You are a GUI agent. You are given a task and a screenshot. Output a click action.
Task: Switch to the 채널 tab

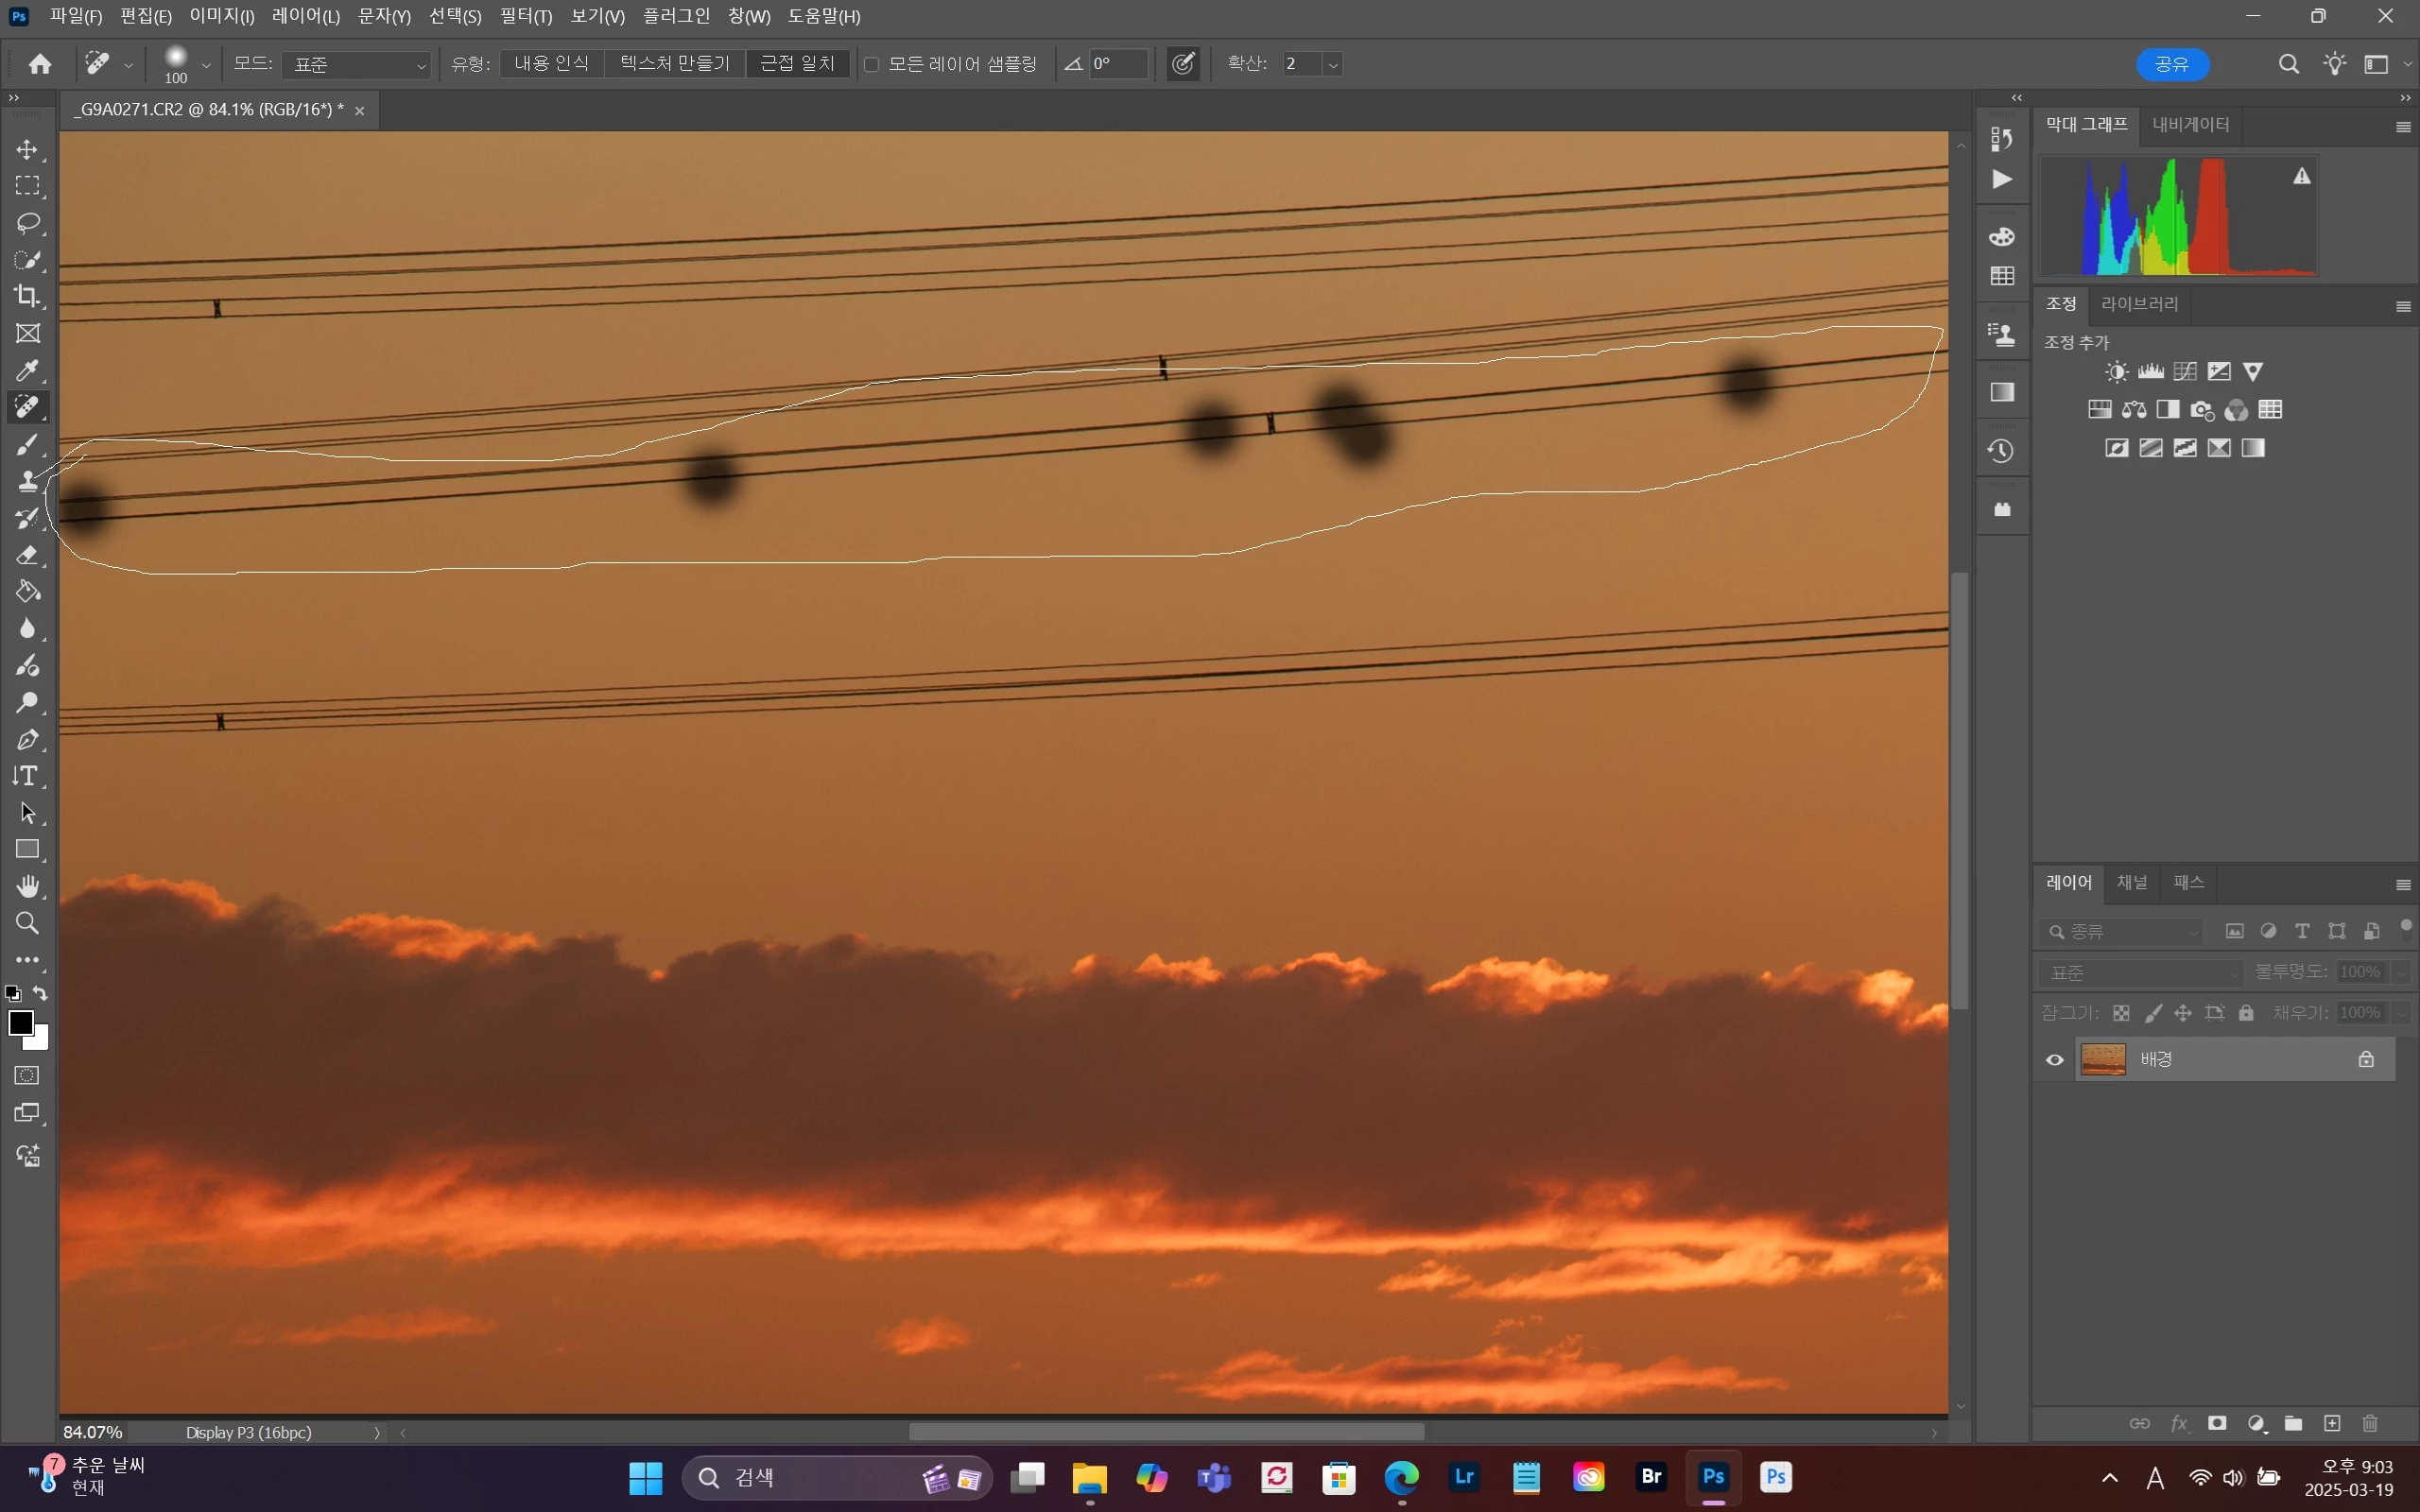point(2131,882)
